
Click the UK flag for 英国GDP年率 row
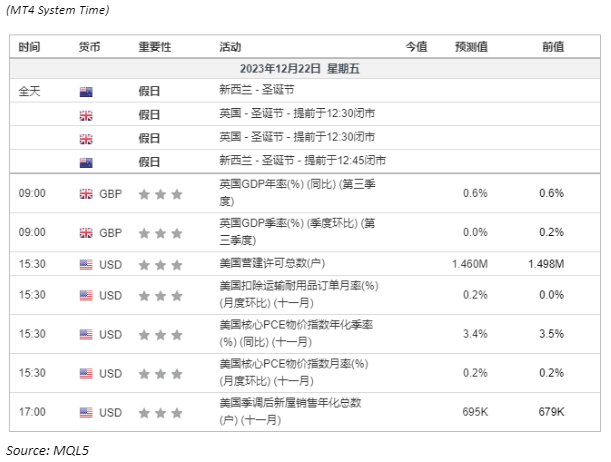[x=86, y=193]
